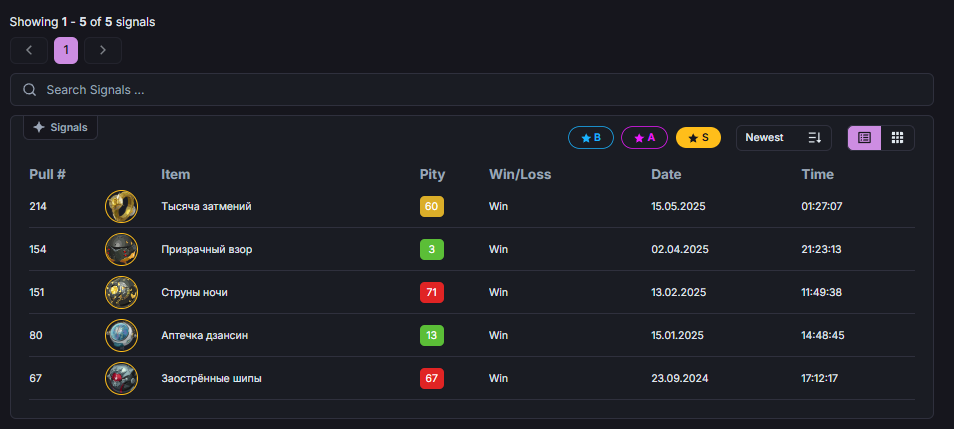Click Заострённые шипы item icon
This screenshot has width=954, height=429.
coord(122,378)
